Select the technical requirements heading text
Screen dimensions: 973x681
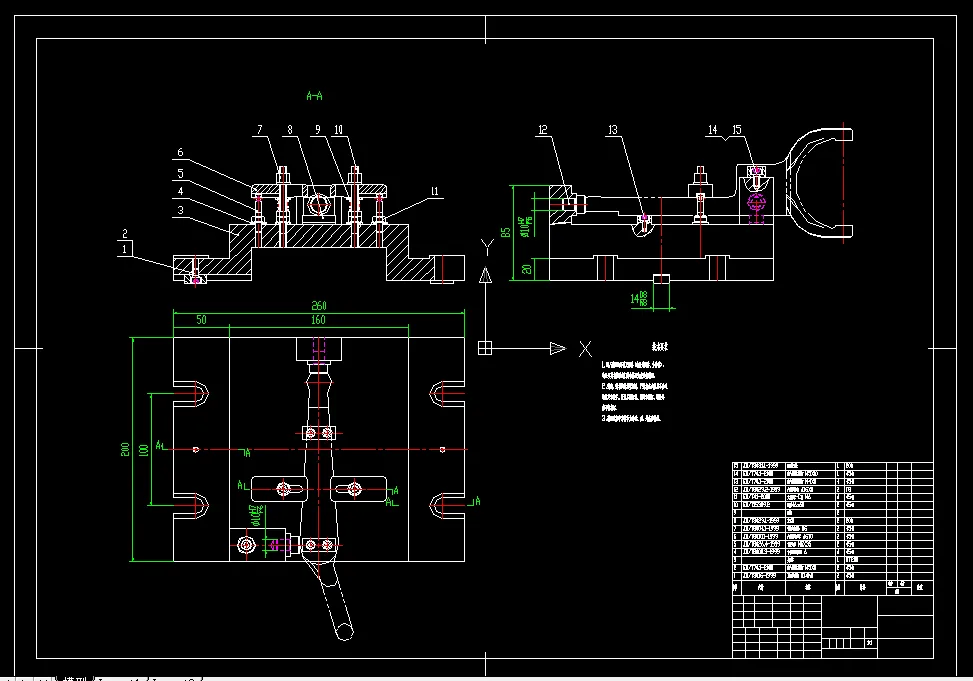coord(660,346)
